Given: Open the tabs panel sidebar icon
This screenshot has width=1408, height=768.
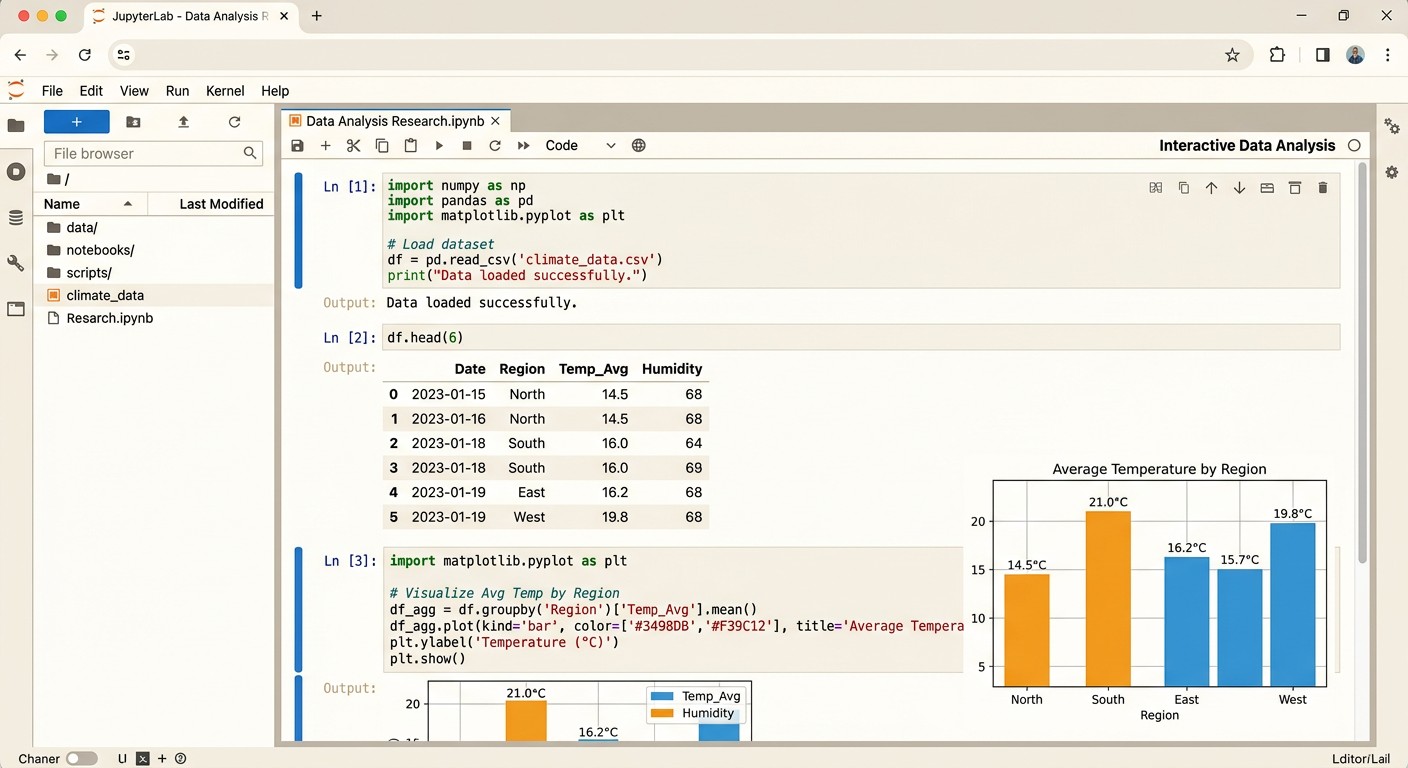Looking at the screenshot, I should coord(16,309).
